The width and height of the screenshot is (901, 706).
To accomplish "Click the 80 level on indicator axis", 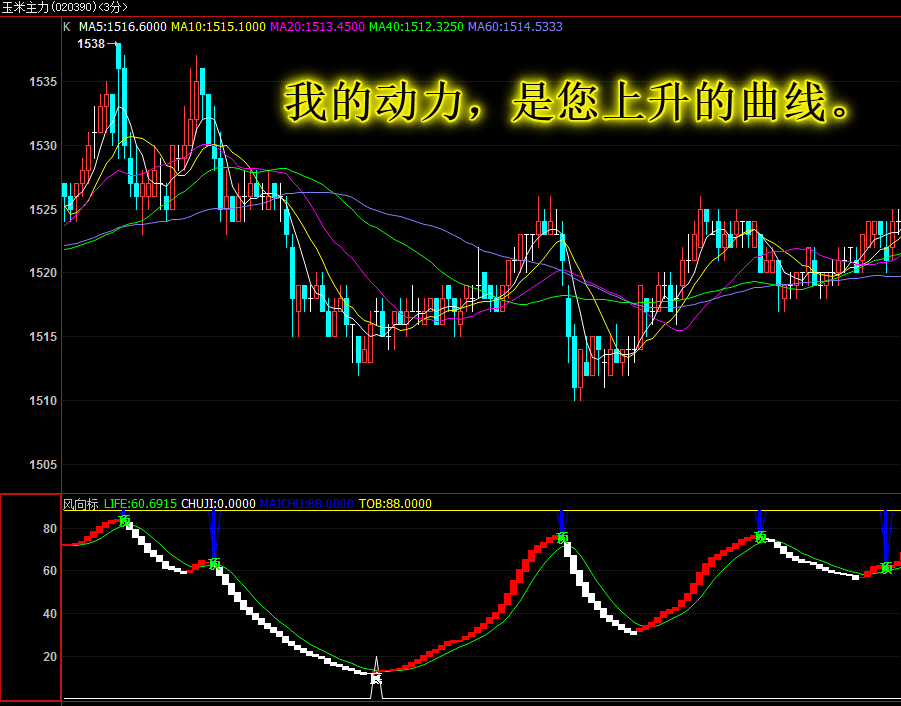I will [x=49, y=528].
